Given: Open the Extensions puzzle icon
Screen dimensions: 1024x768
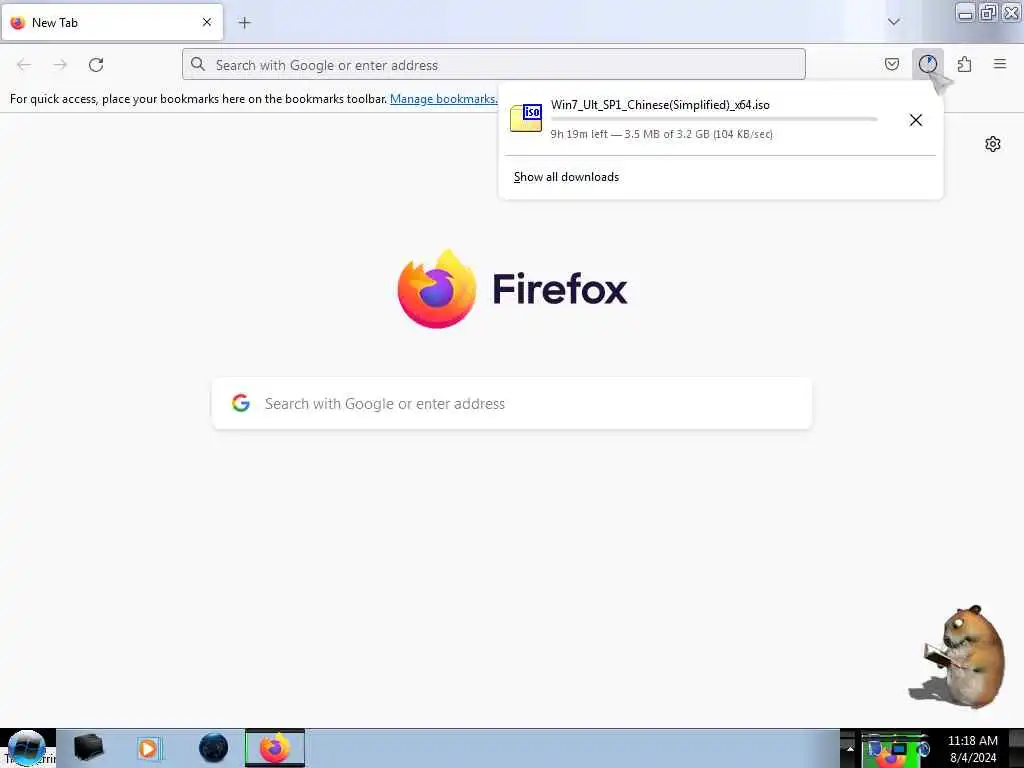Looking at the screenshot, I should coord(964,64).
